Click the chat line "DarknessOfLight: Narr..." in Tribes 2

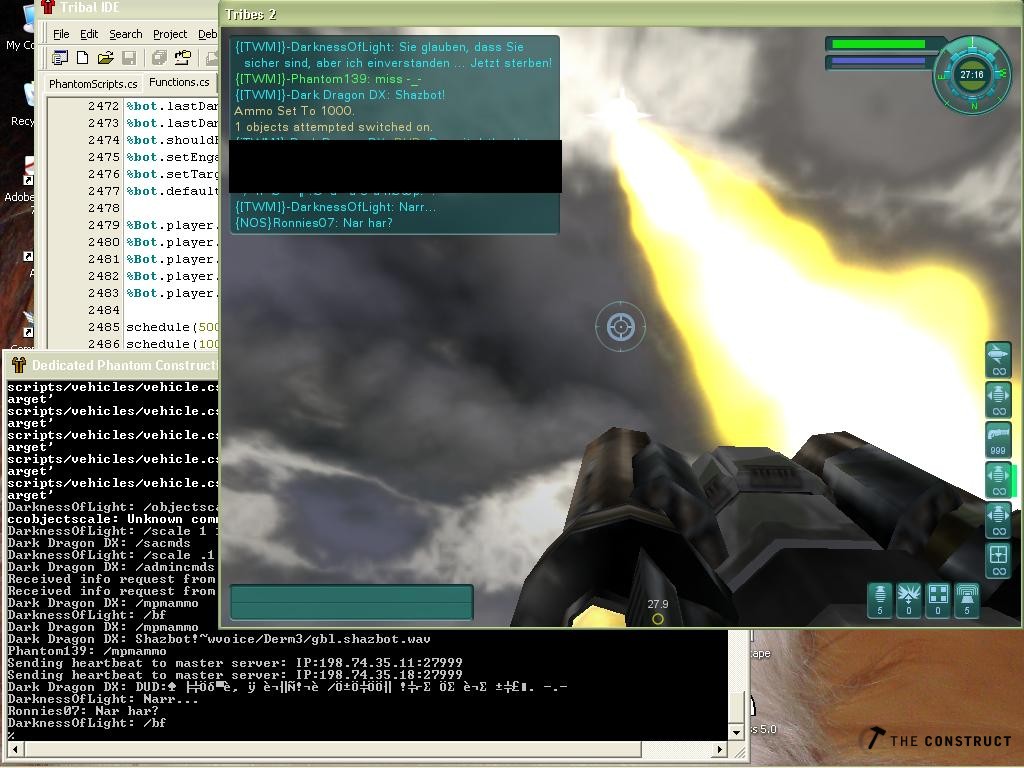pos(335,207)
